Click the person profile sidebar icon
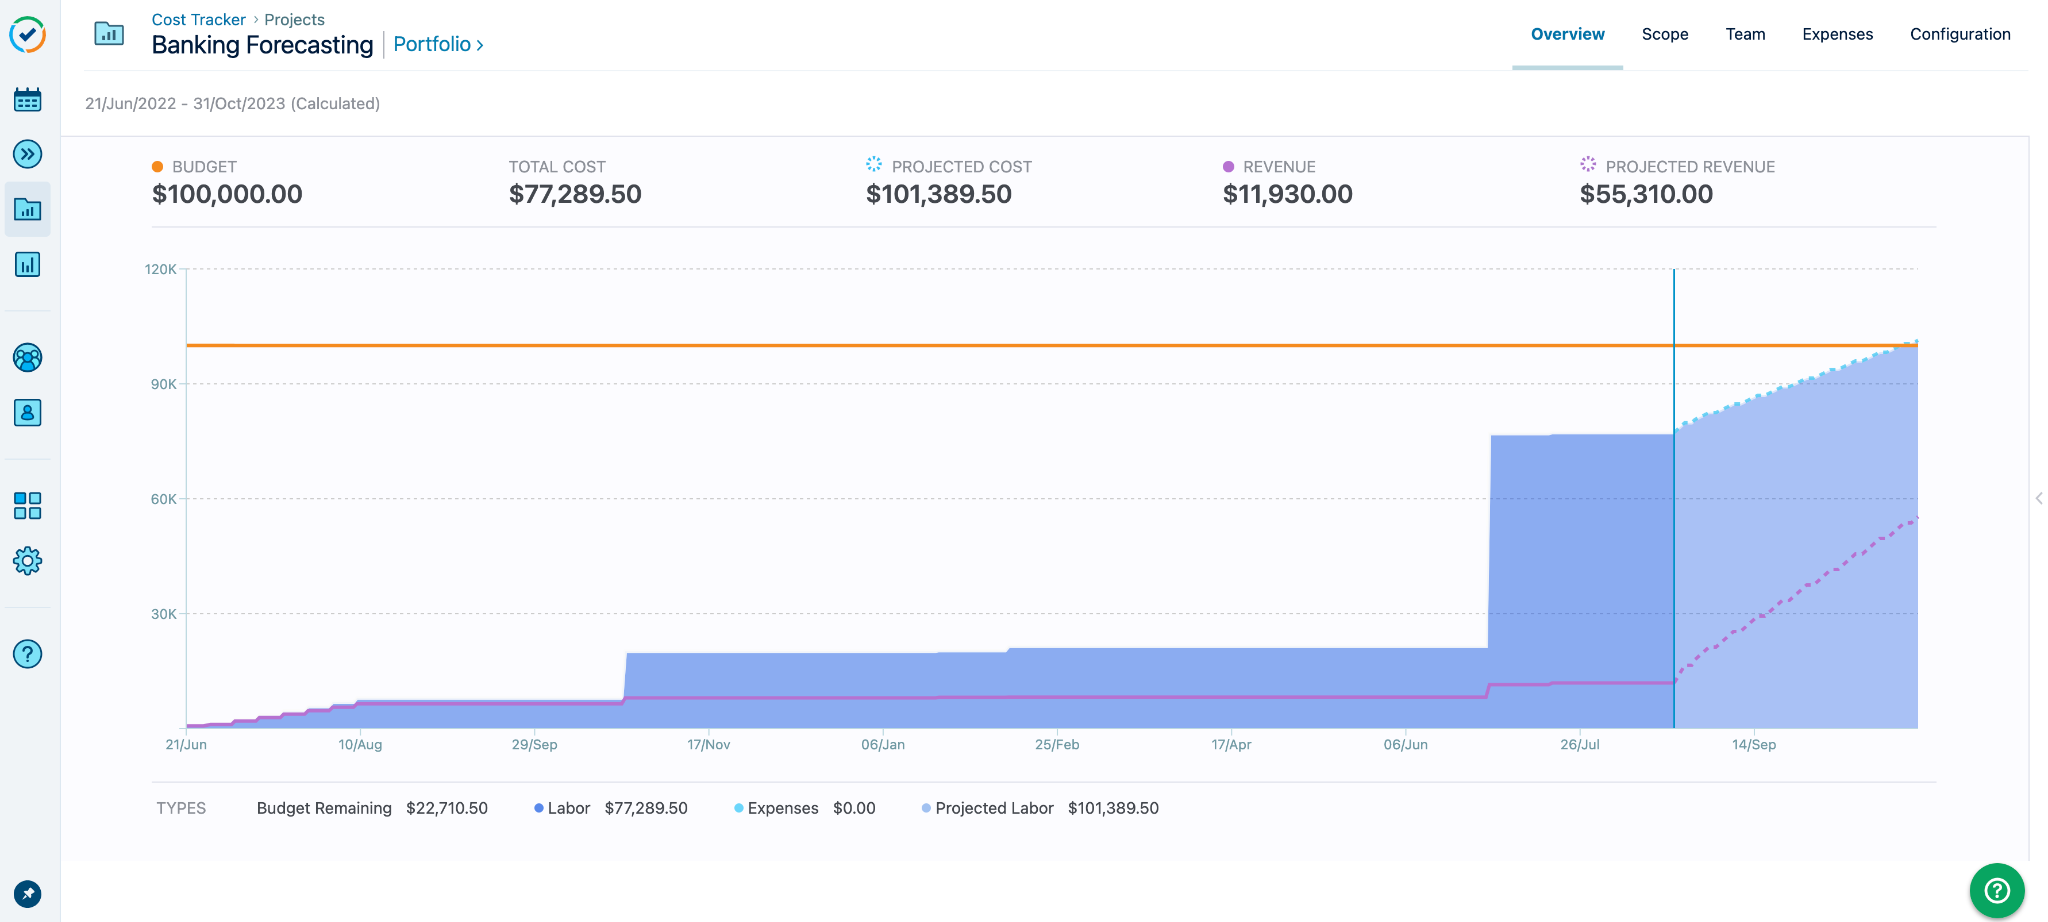Image resolution: width=2048 pixels, height=922 pixels. click(x=27, y=413)
